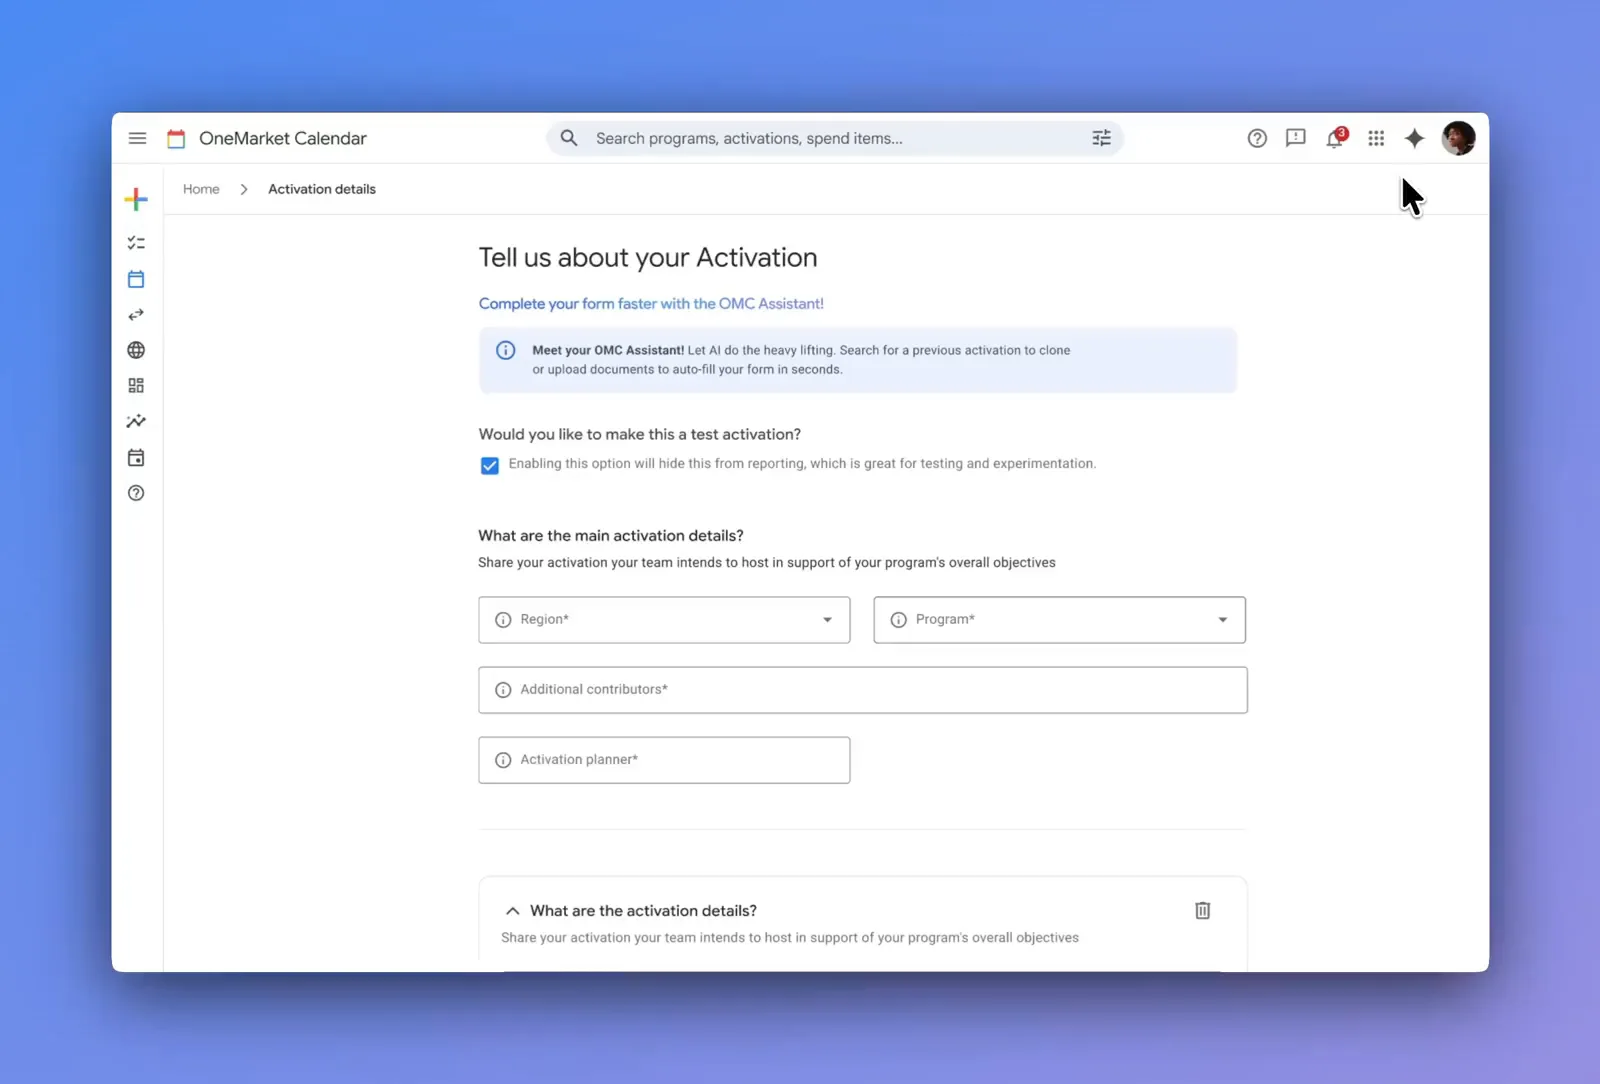Click the Activation planner field
The height and width of the screenshot is (1084, 1600).
click(664, 760)
